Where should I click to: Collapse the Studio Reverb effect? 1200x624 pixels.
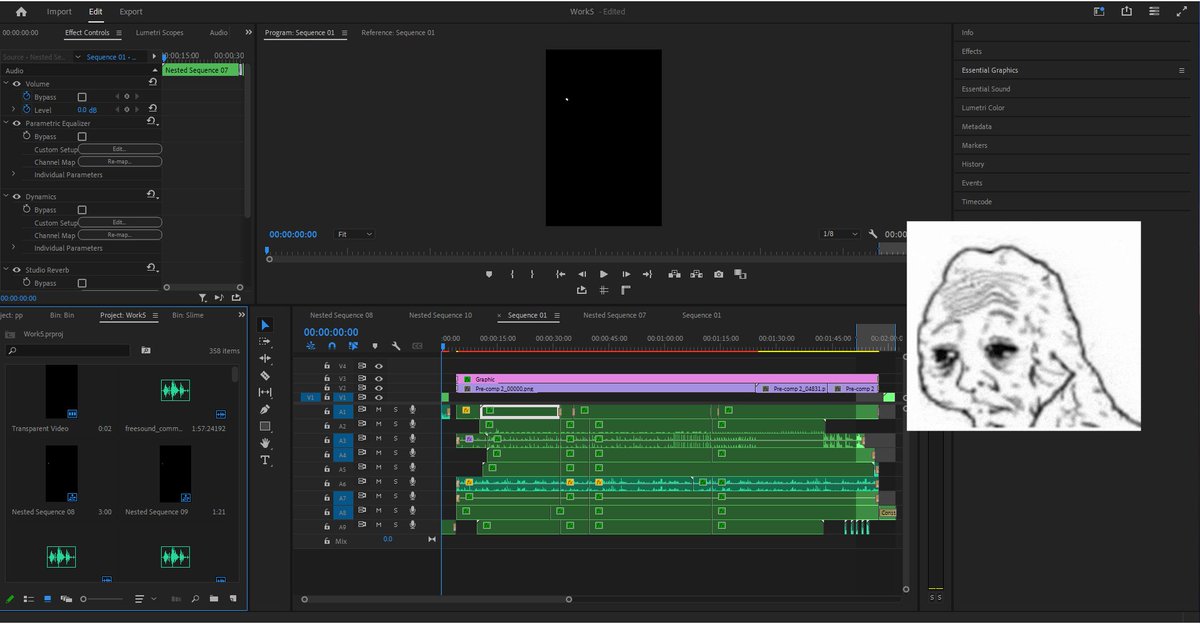pos(6,270)
